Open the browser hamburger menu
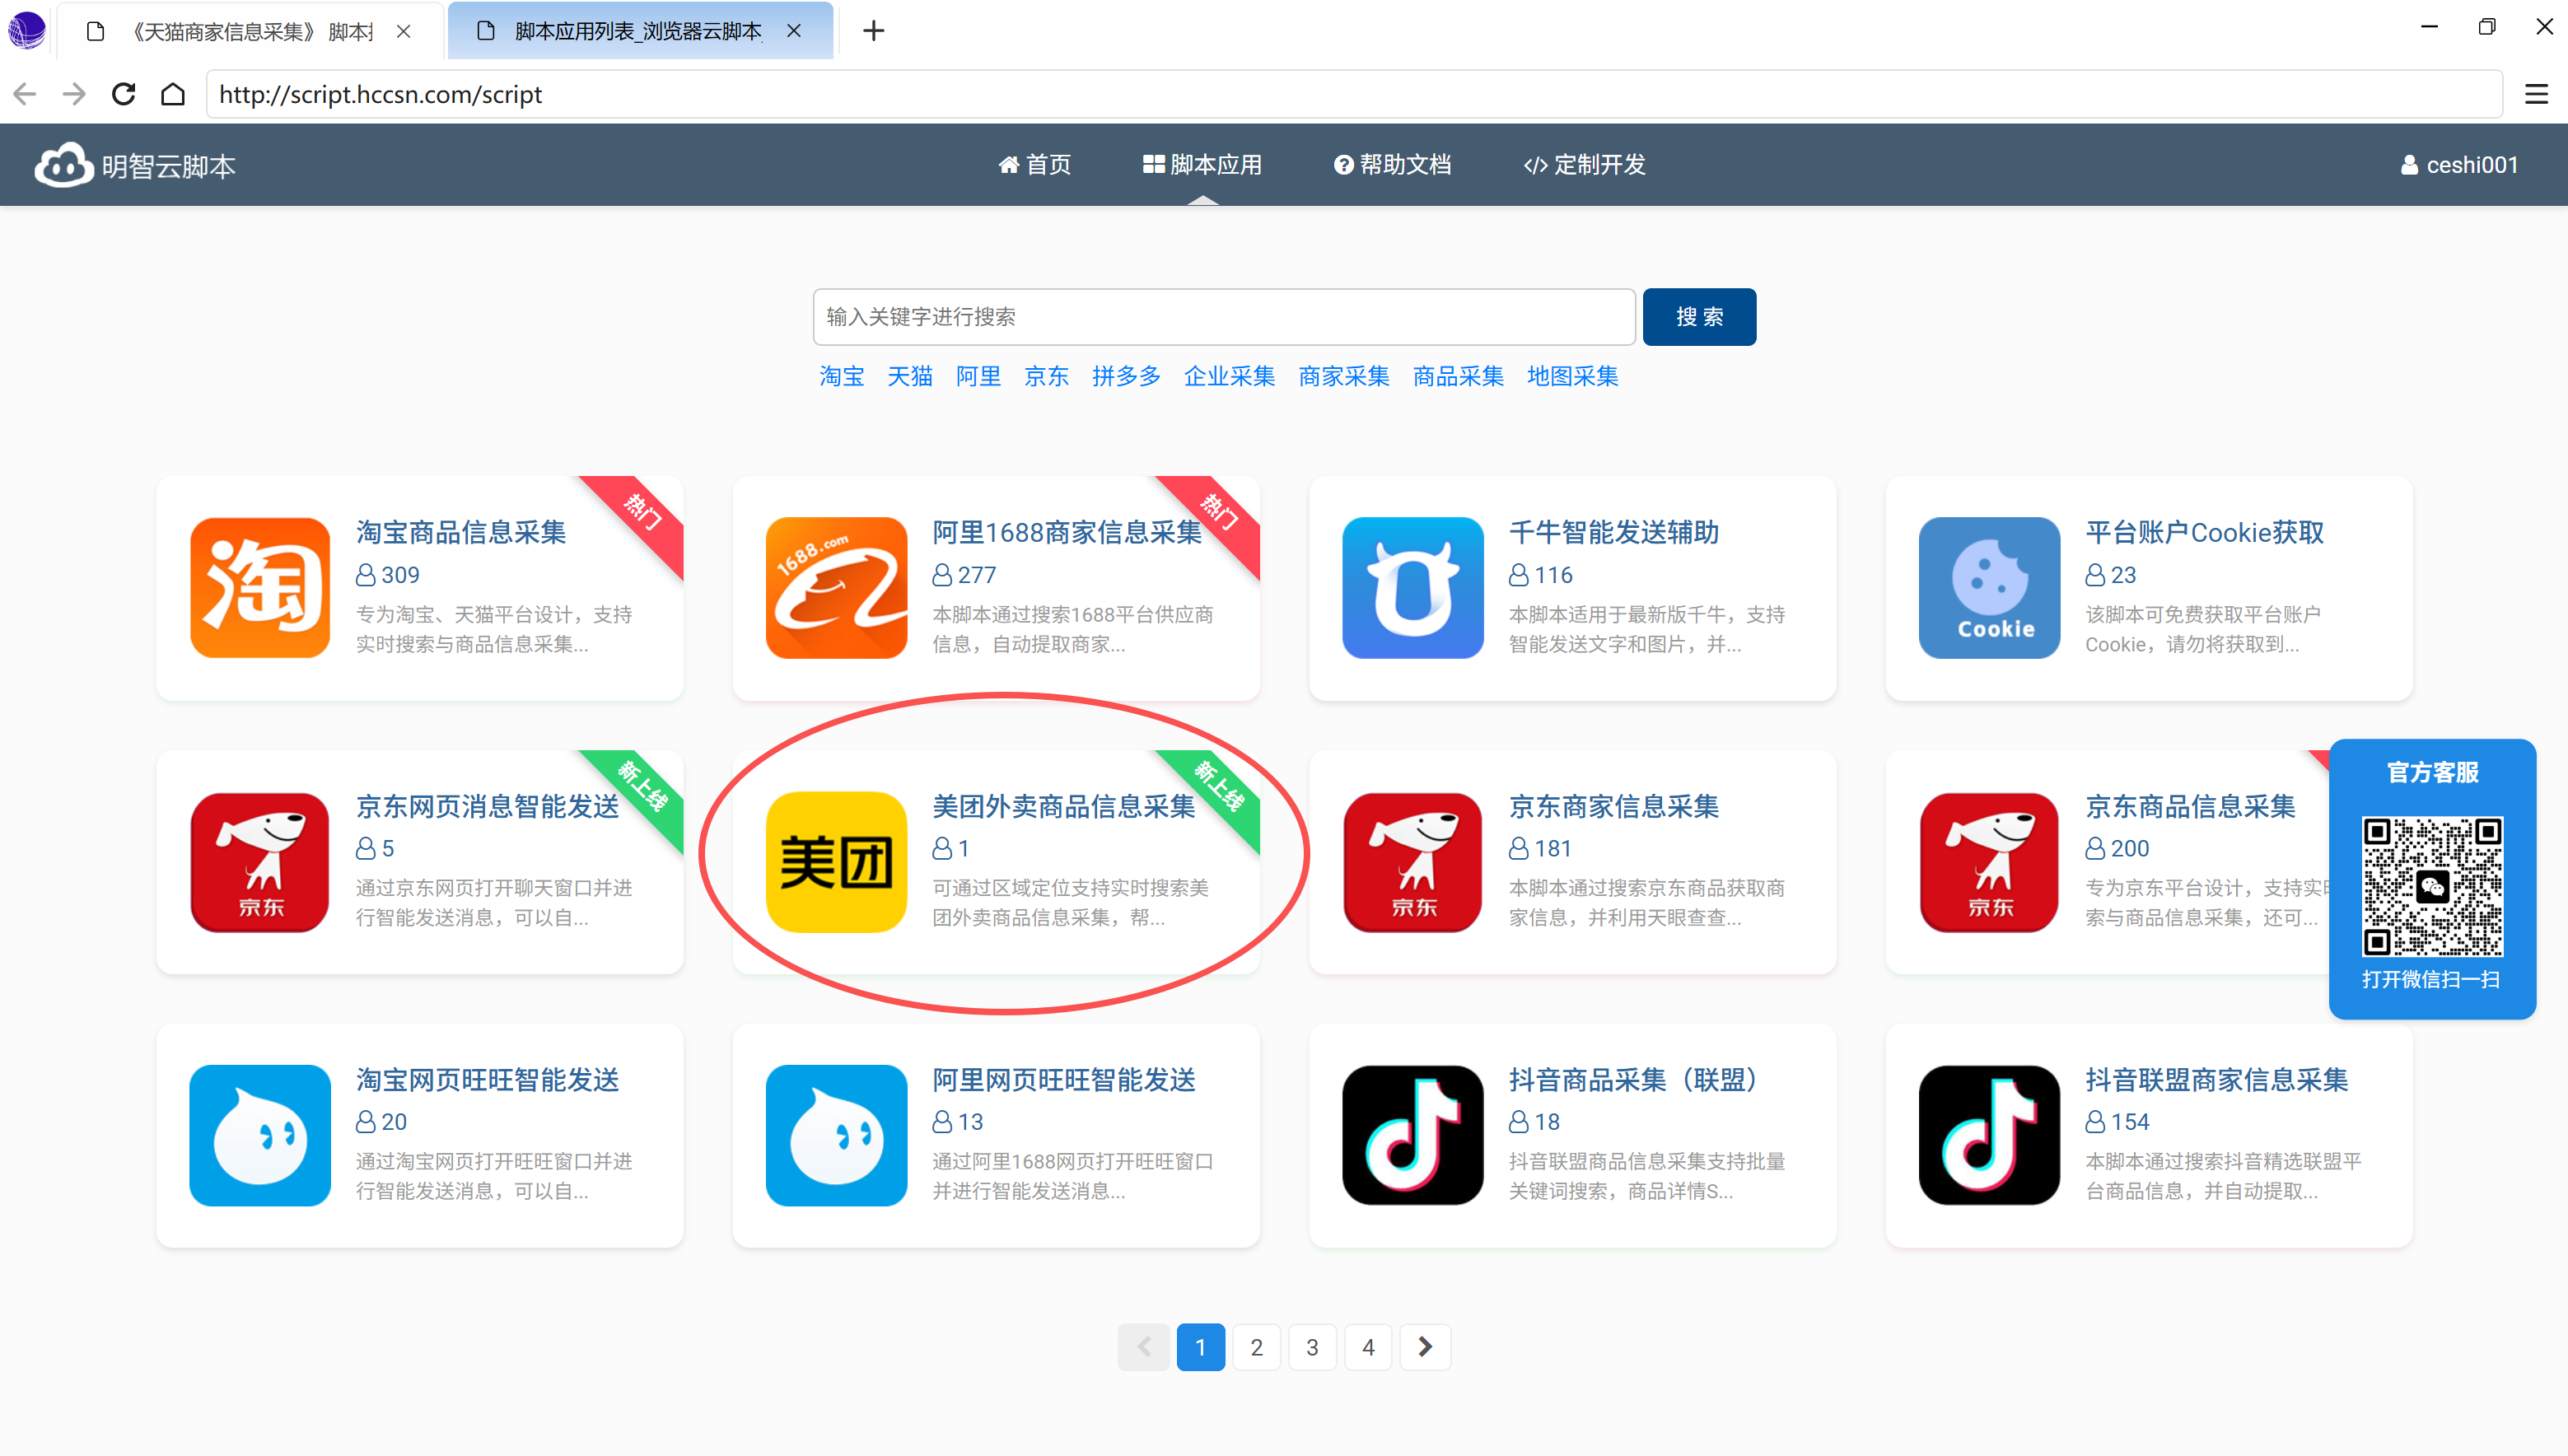 click(x=2536, y=94)
